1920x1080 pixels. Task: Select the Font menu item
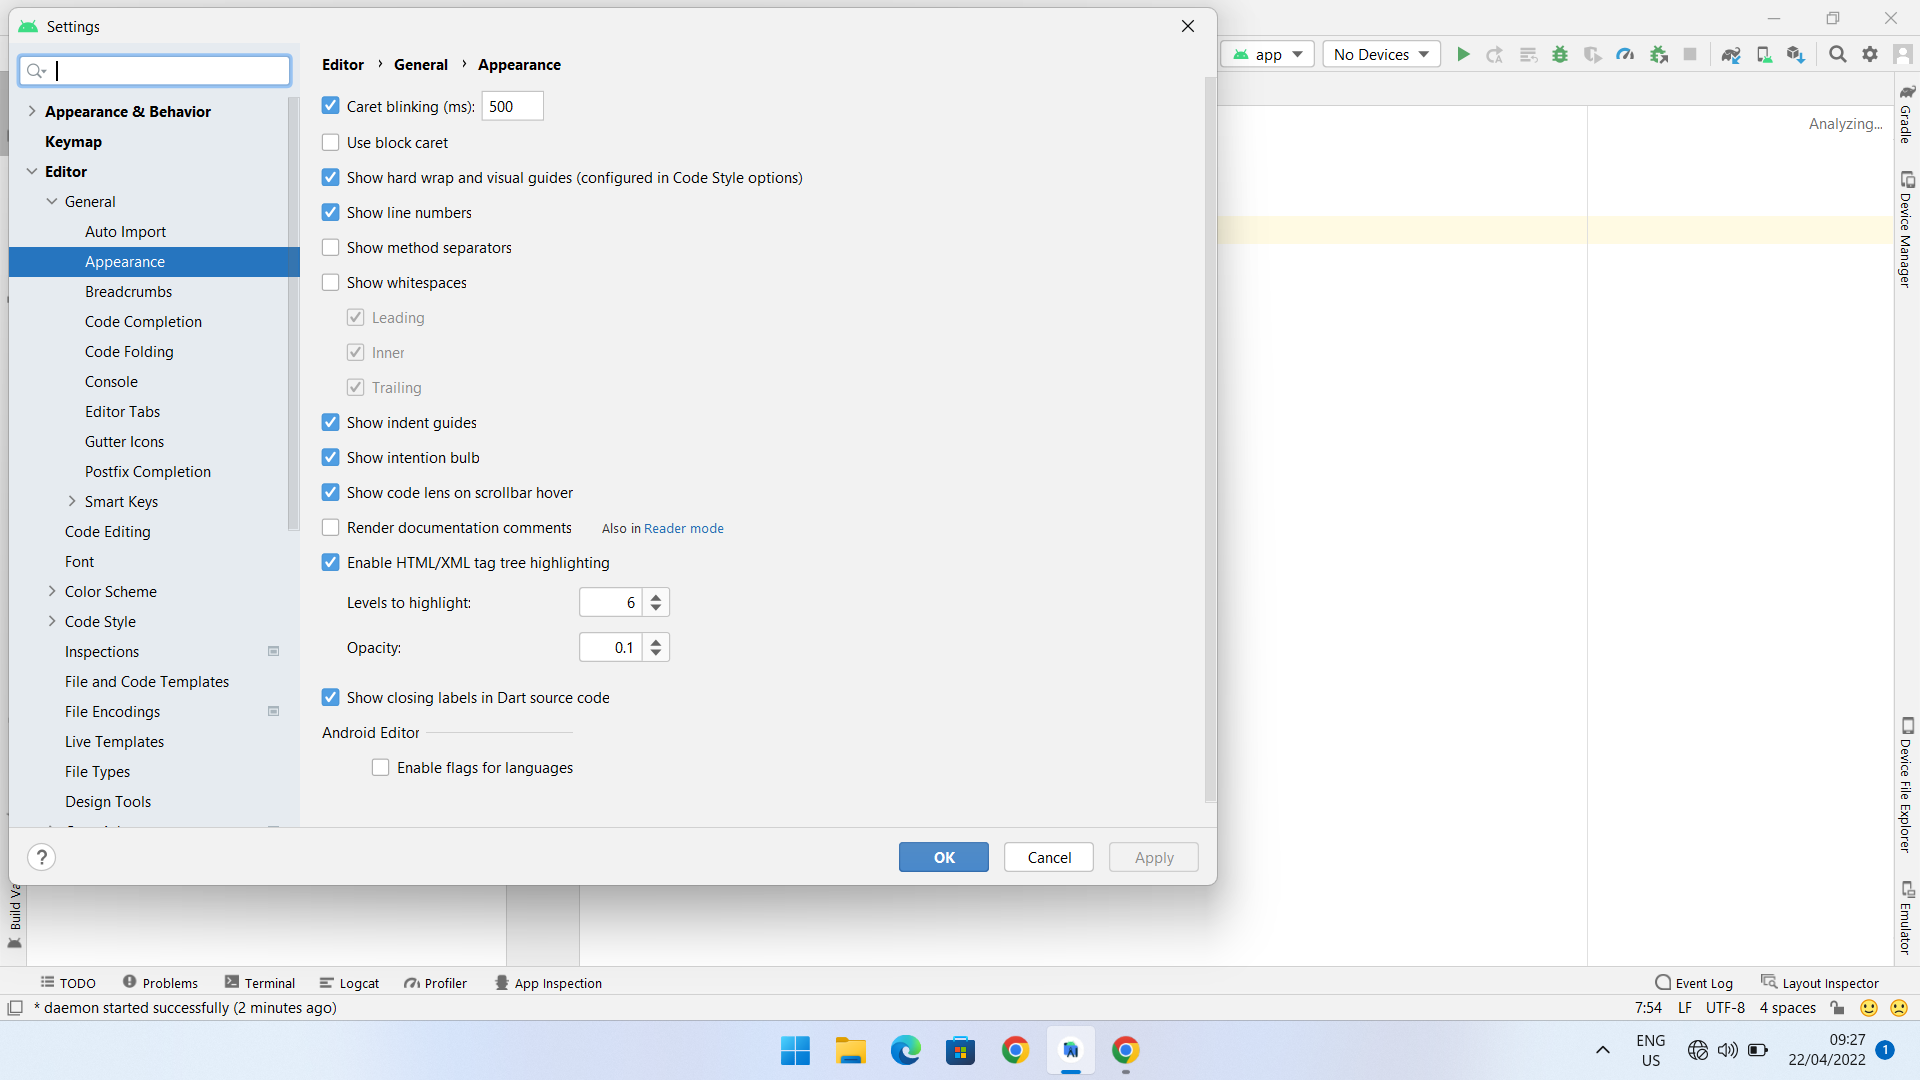[x=79, y=560]
